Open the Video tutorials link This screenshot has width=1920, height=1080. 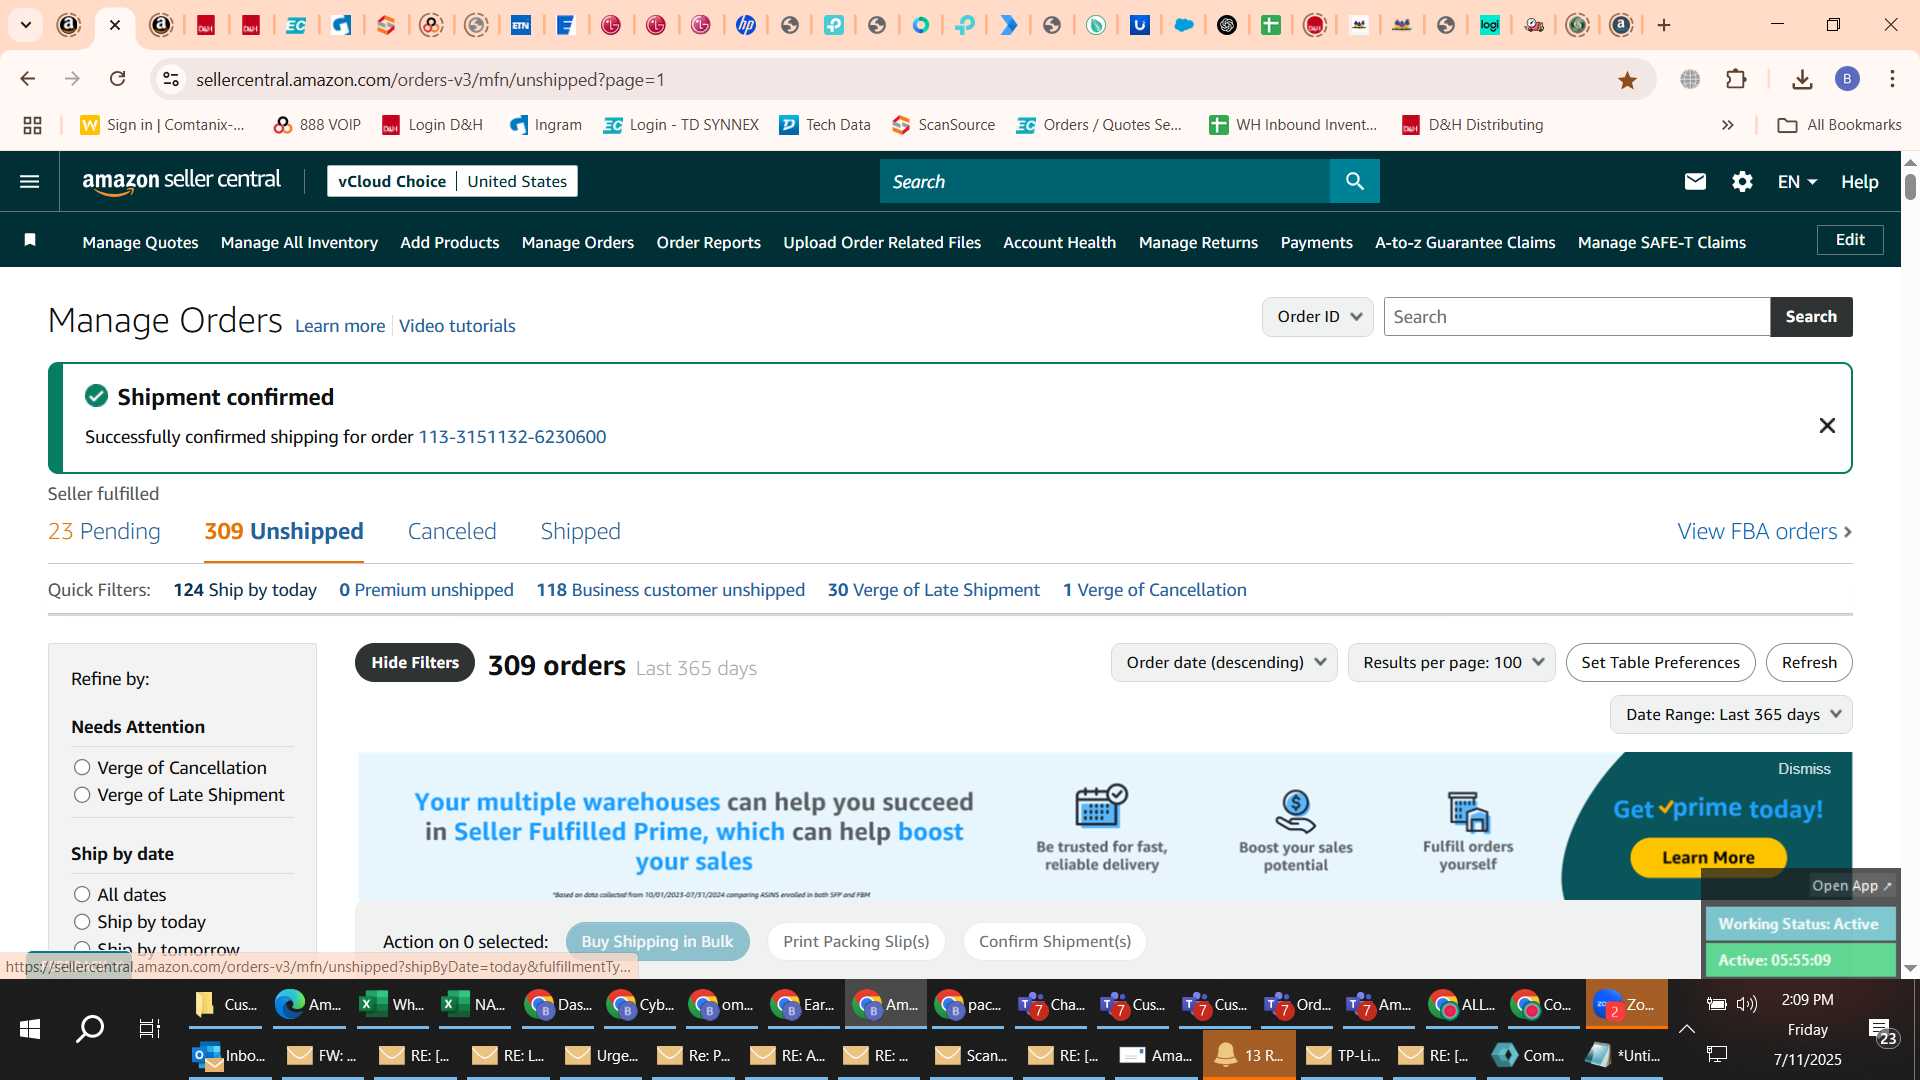click(x=457, y=326)
